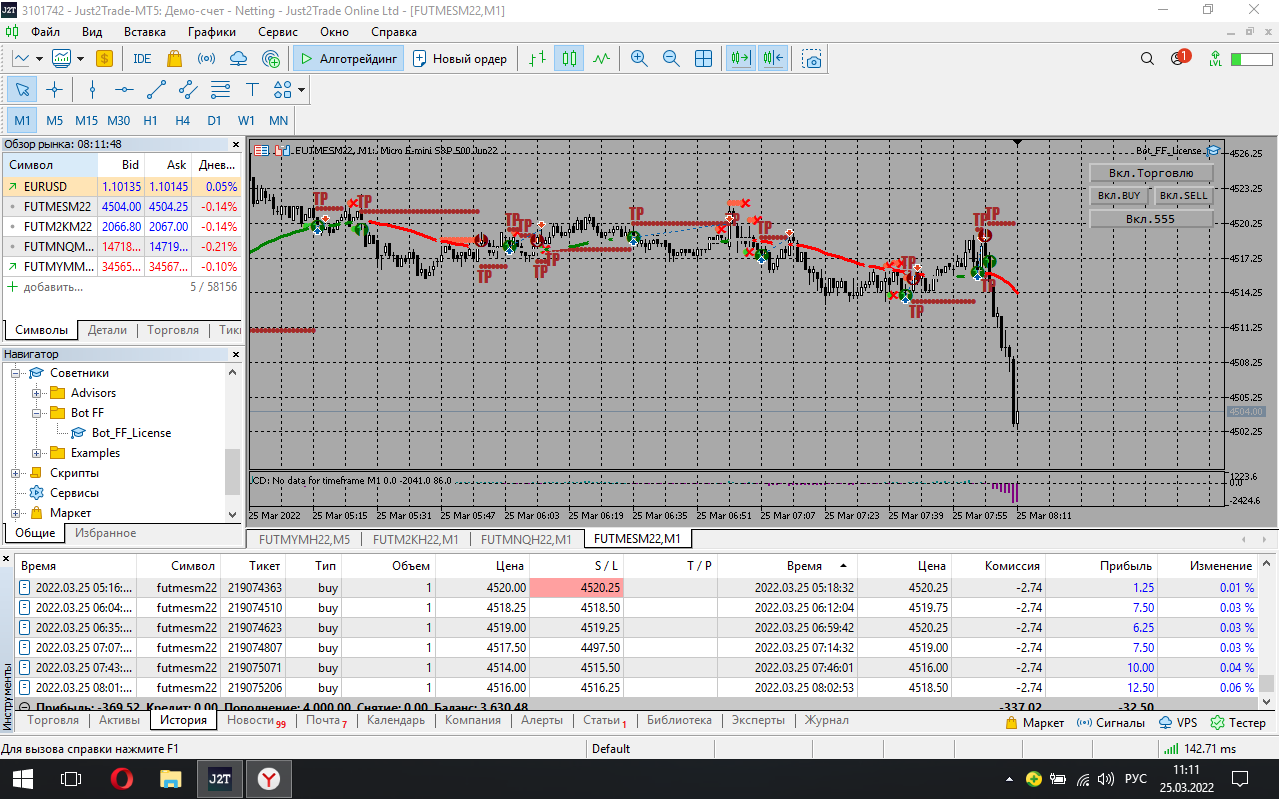Open the Файл menu
The width and height of the screenshot is (1279, 799).
click(45, 31)
